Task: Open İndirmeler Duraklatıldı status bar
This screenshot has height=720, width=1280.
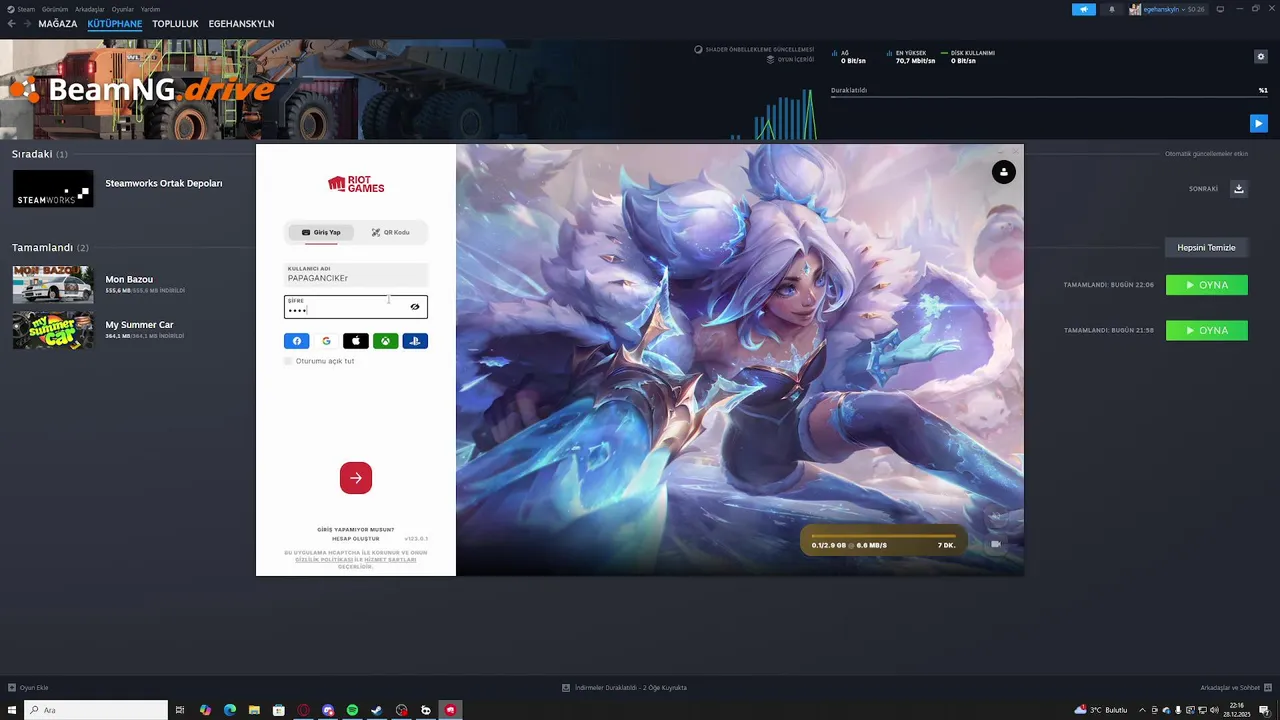Action: [624, 688]
